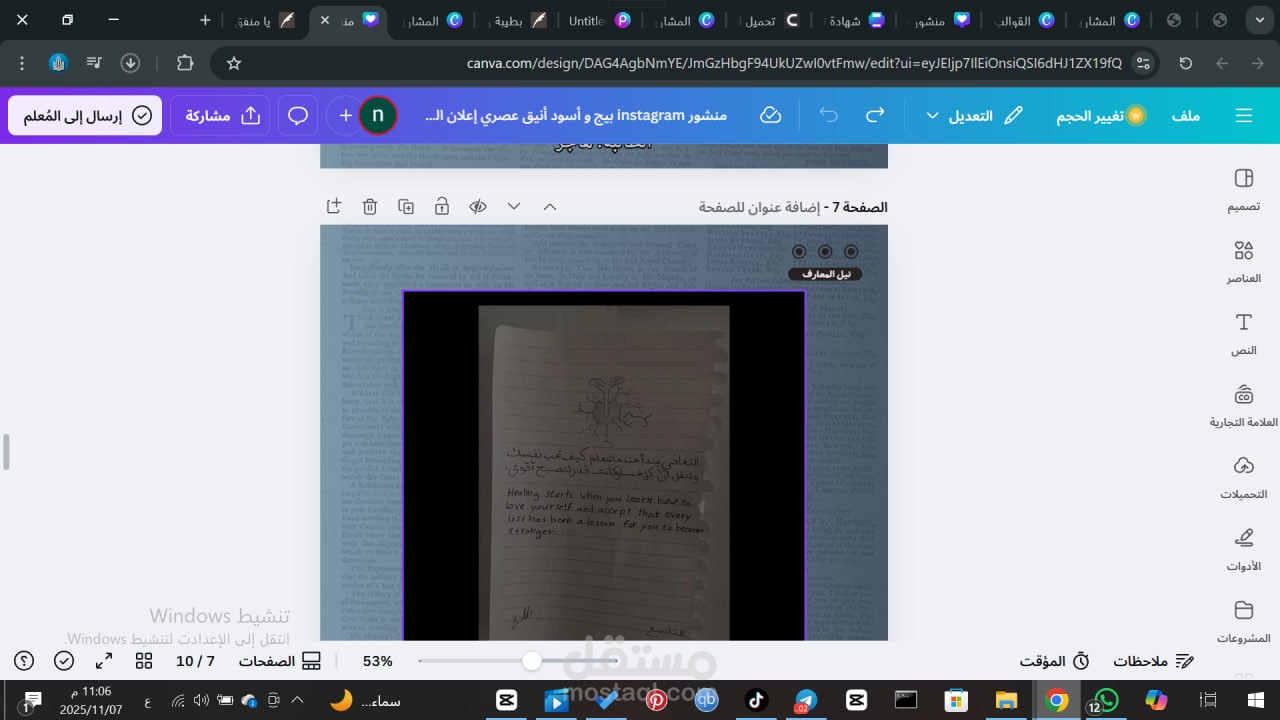Delete page 7 with the trash icon
Screen dimensions: 1280x720
[370, 207]
